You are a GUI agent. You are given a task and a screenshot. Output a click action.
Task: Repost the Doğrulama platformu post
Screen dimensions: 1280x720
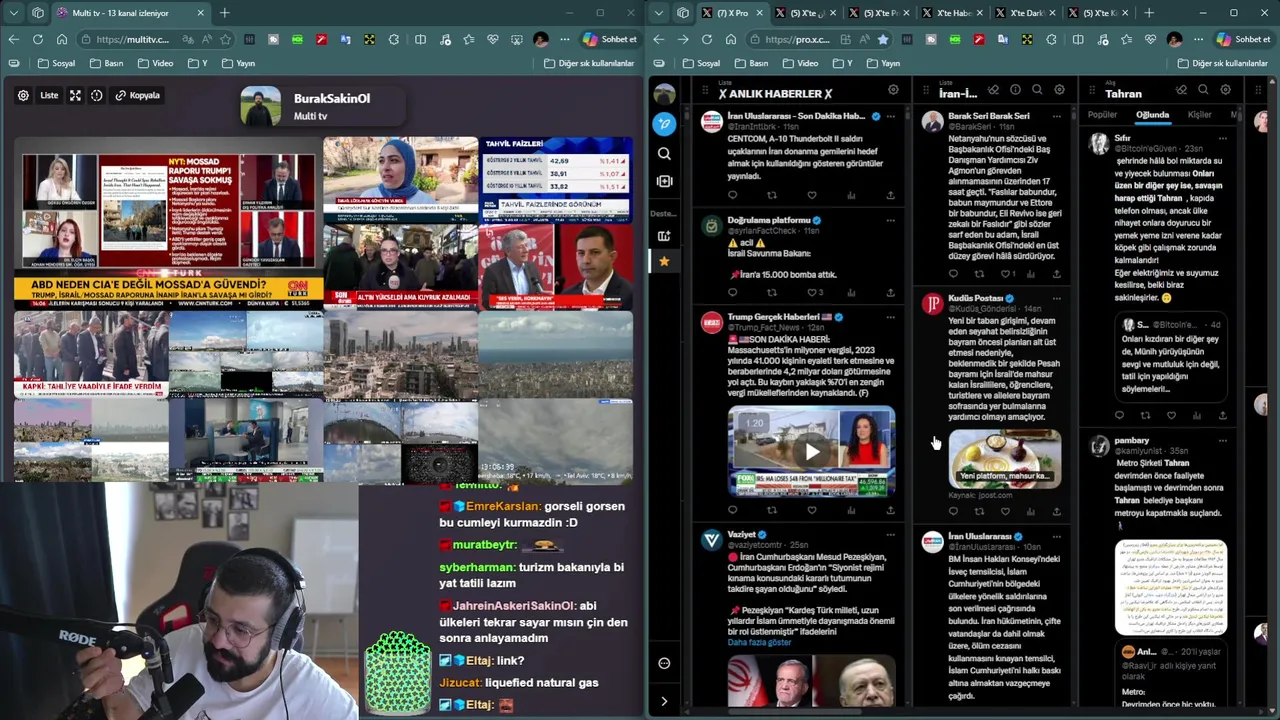[x=771, y=293]
